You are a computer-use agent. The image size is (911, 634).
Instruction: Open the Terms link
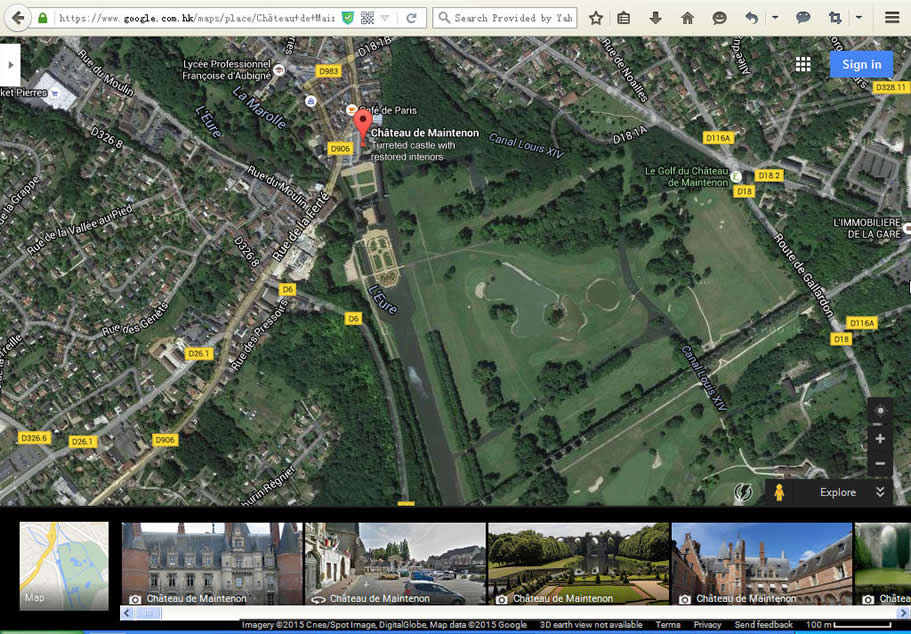tap(668, 625)
